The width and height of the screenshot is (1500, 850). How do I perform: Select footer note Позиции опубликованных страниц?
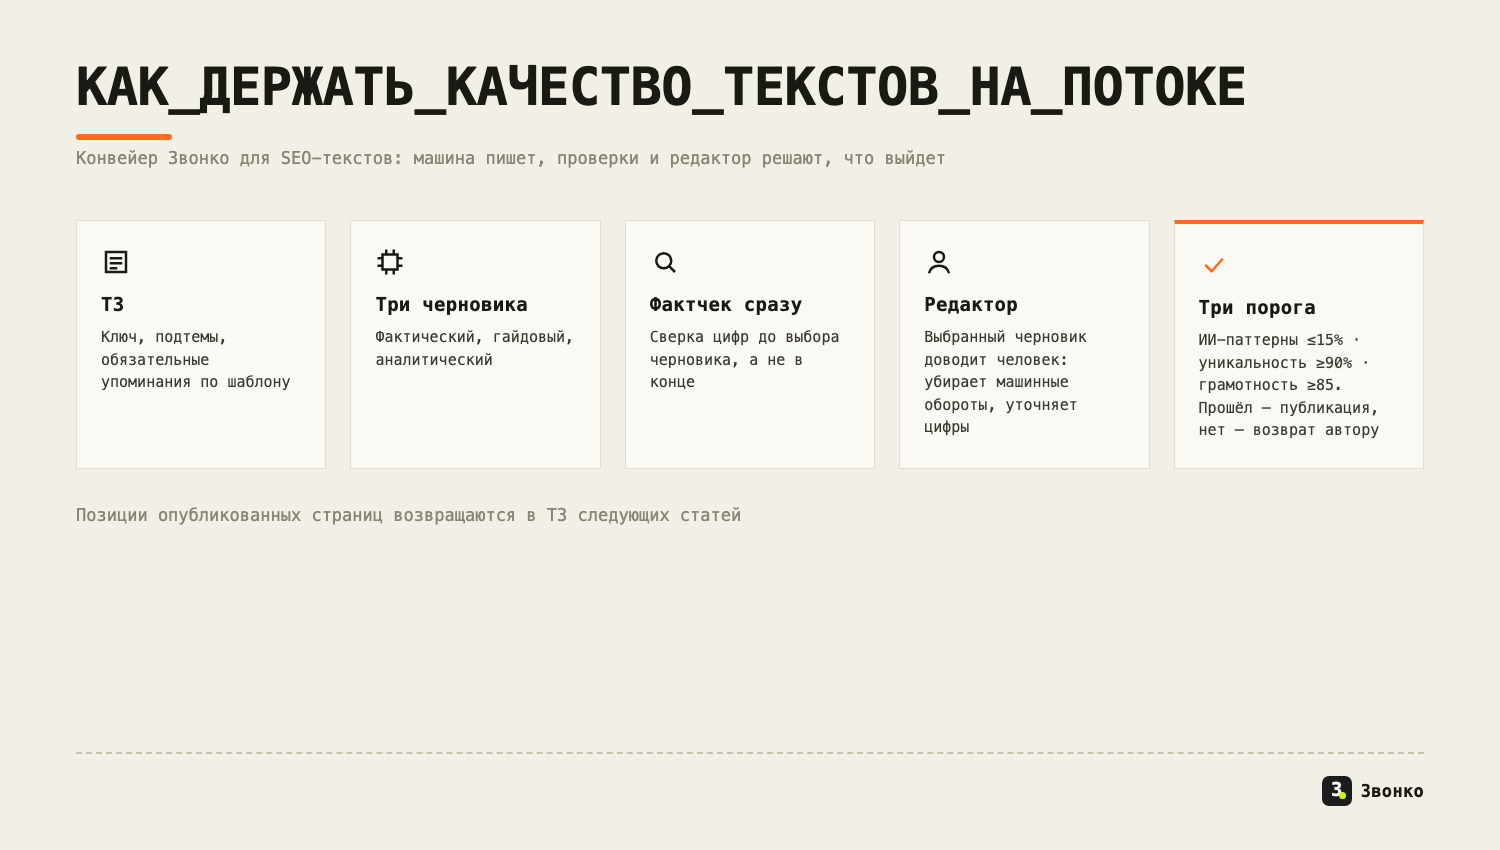pos(408,515)
